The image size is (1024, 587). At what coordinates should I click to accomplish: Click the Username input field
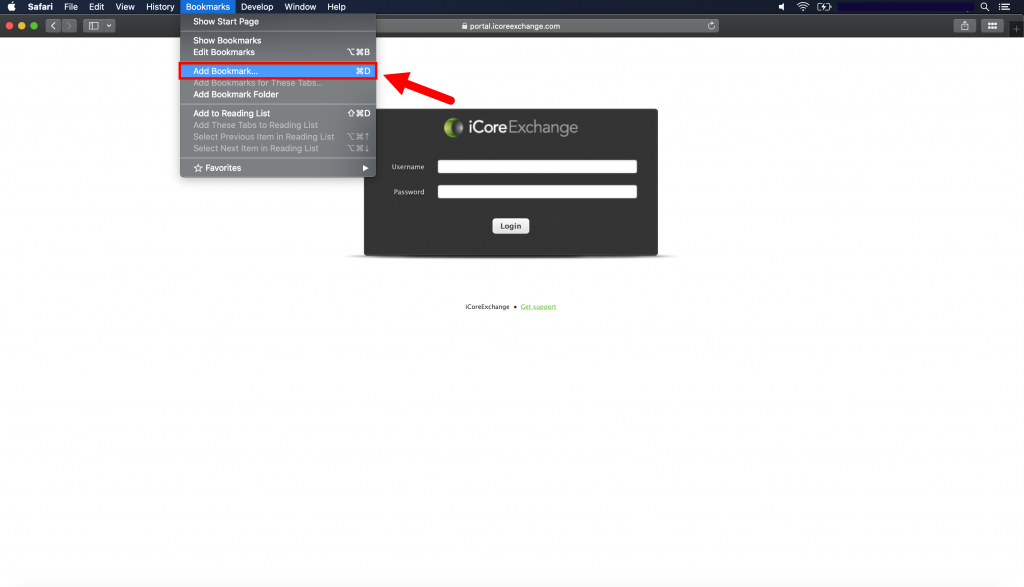[537, 167]
